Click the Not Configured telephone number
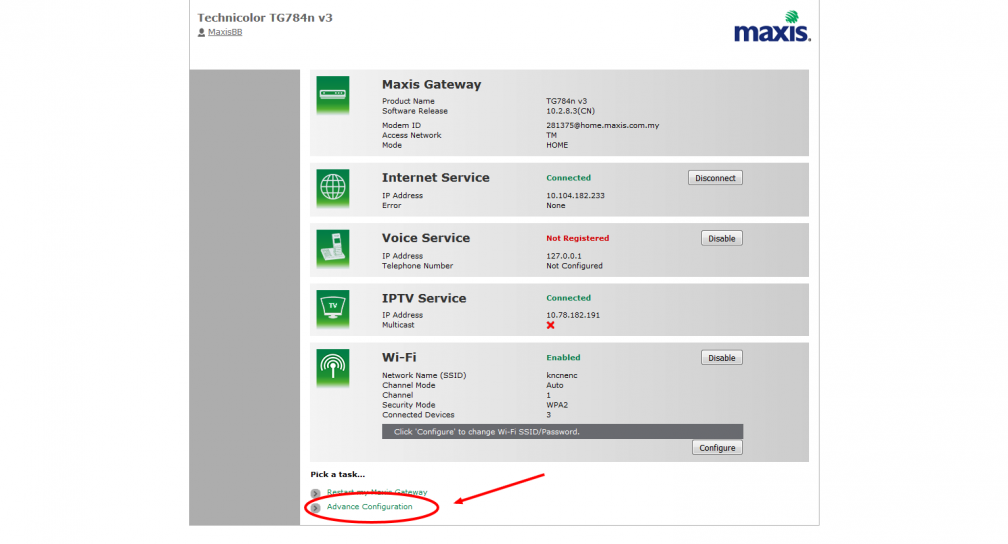Screen dimensions: 1008x544 pos(574,266)
